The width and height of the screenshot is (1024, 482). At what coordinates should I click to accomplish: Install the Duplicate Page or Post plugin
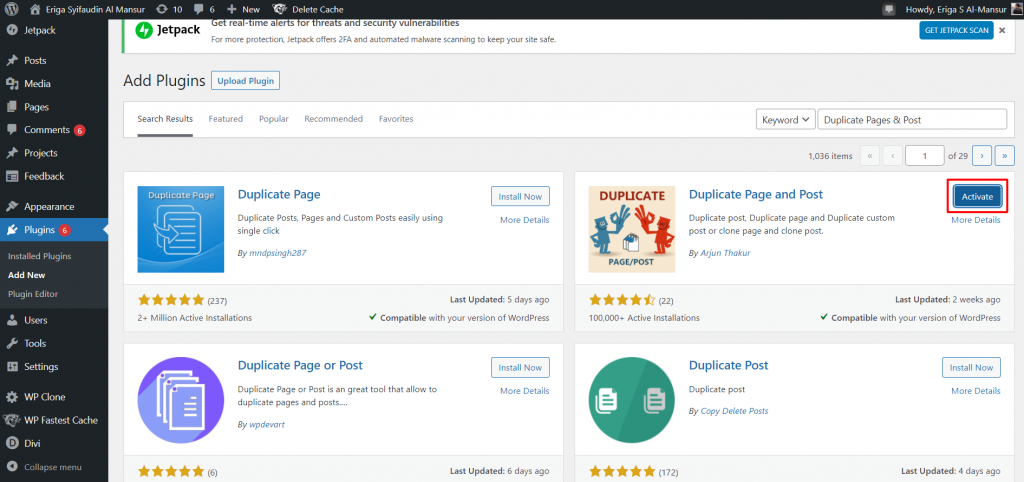pos(520,368)
